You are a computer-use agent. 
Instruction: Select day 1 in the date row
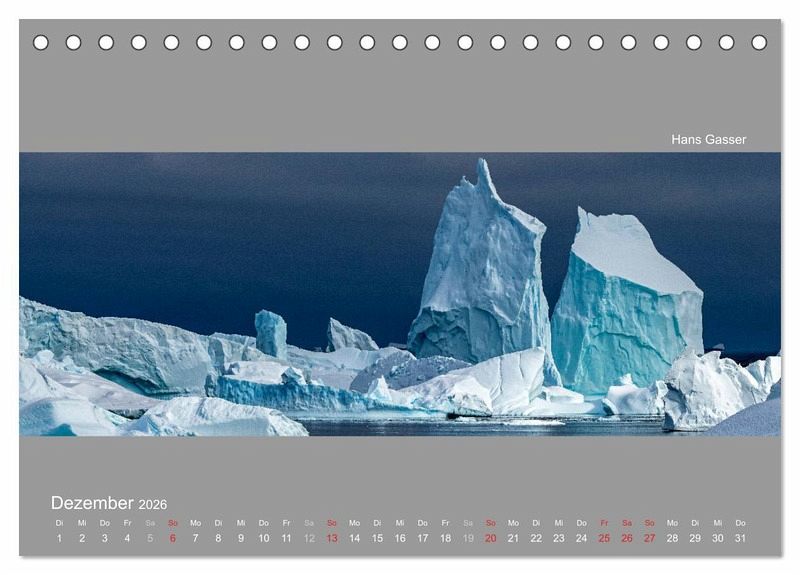click(x=59, y=538)
